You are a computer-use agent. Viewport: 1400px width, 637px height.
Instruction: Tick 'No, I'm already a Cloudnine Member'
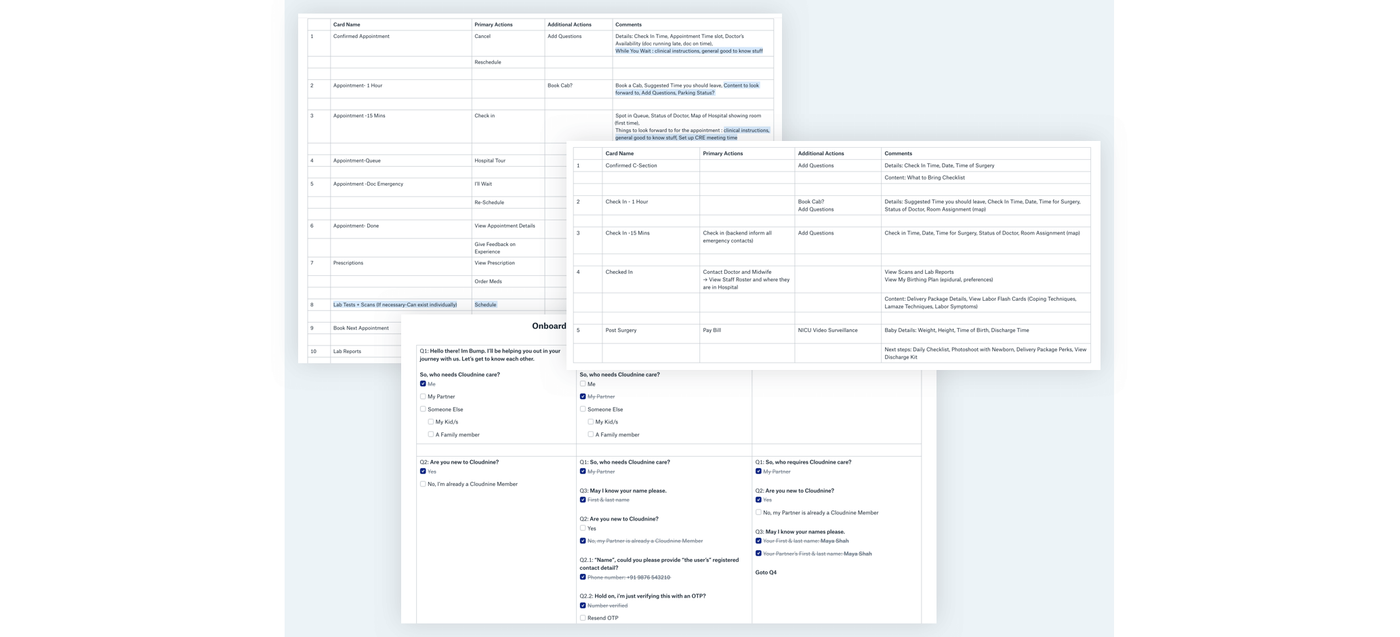coord(423,484)
